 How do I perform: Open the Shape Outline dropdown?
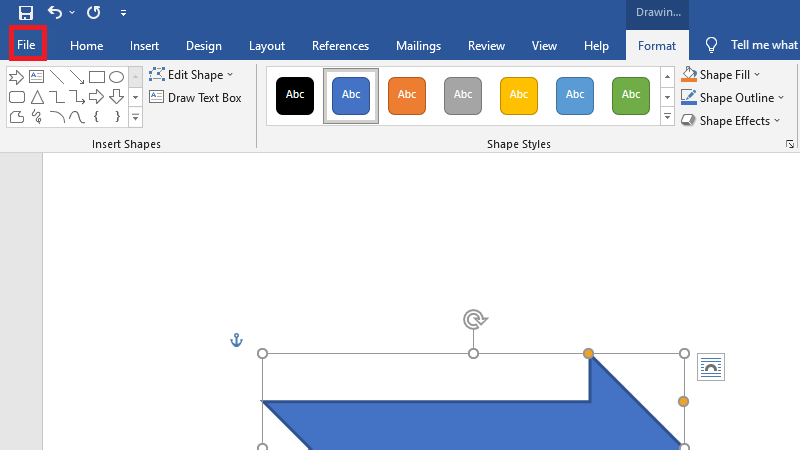click(728, 98)
